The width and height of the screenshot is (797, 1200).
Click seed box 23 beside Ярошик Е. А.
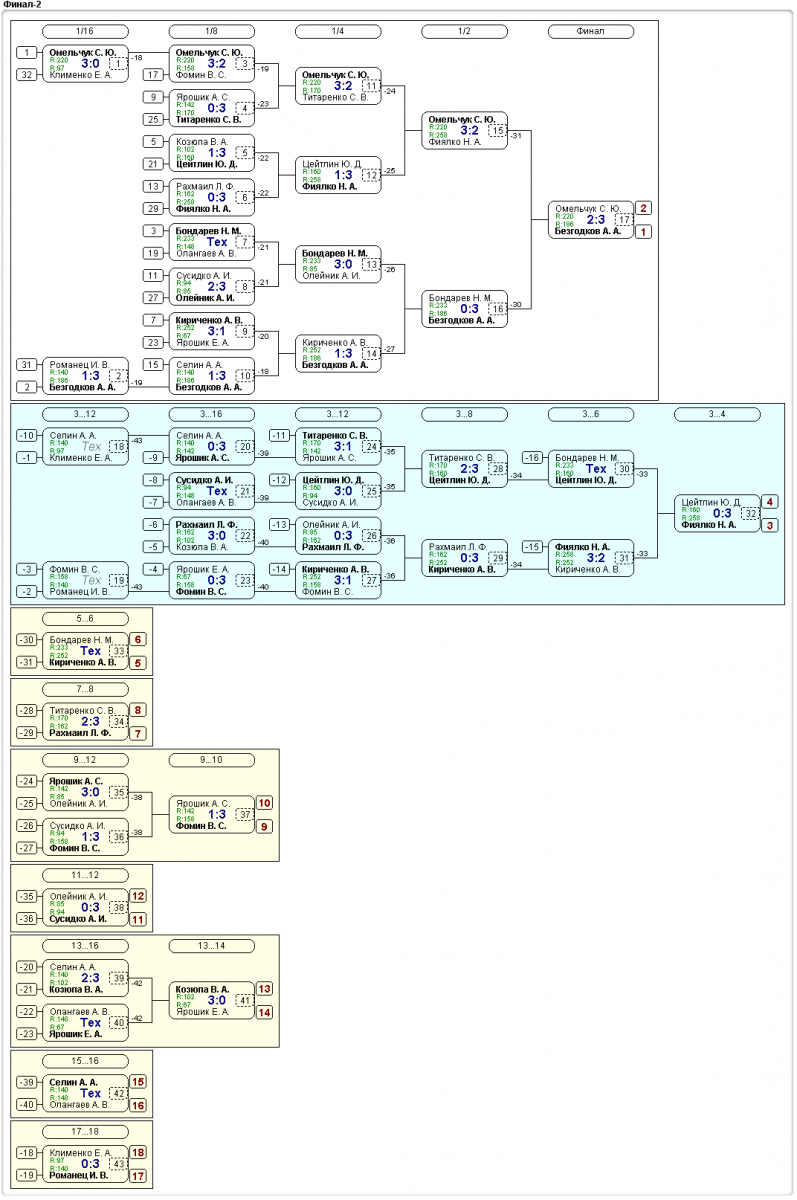pos(154,342)
